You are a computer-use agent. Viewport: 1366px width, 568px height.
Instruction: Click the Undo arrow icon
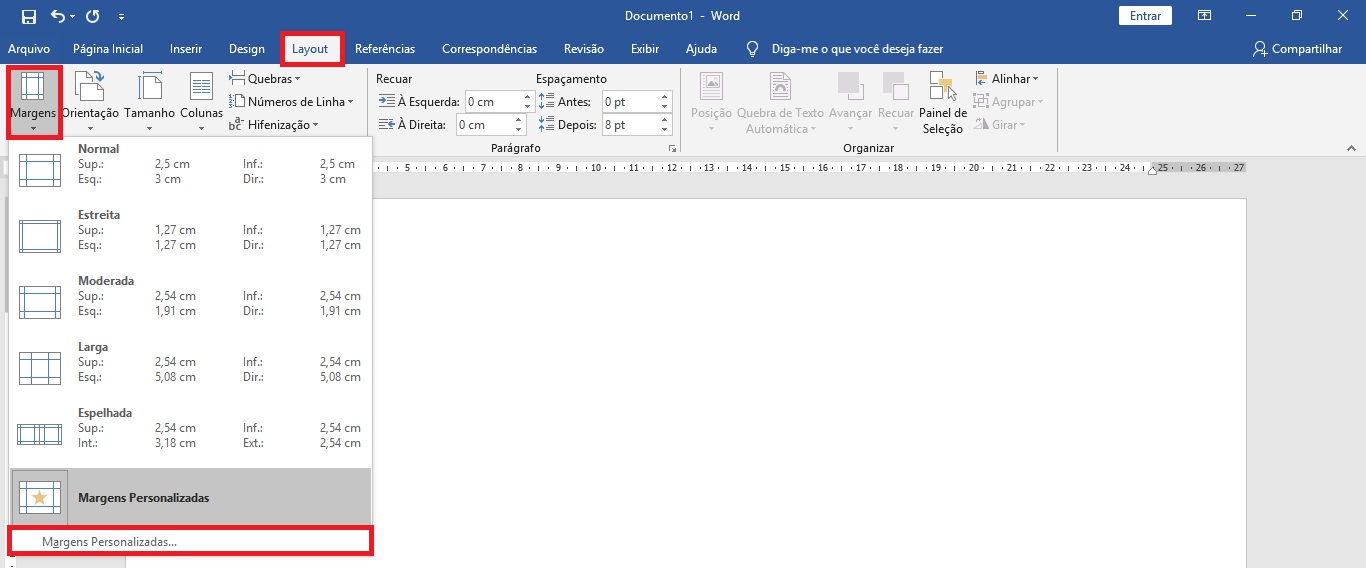(x=58, y=16)
